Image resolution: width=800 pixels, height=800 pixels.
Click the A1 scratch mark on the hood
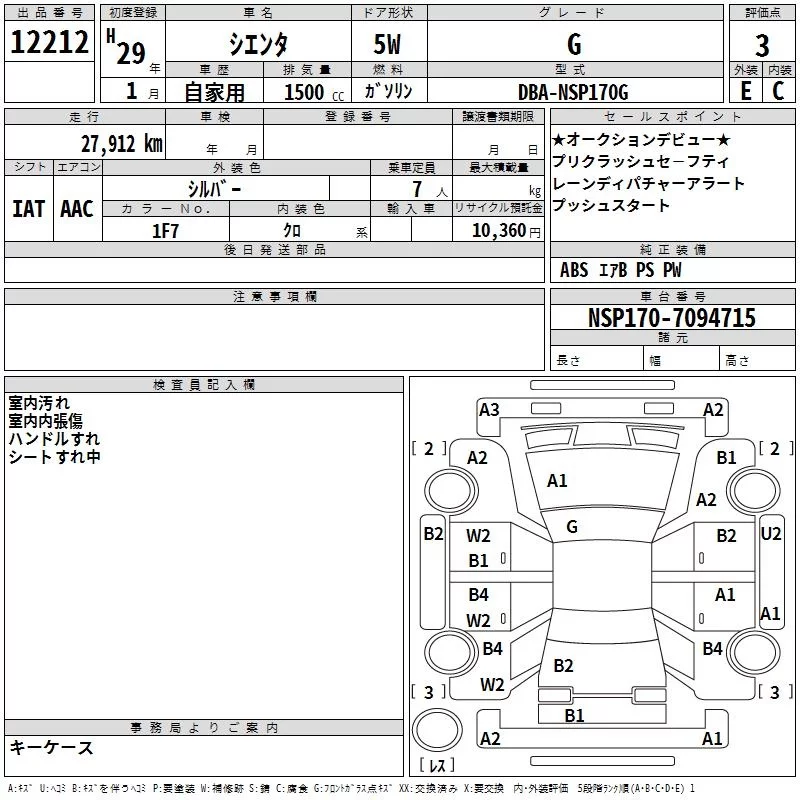(557, 481)
